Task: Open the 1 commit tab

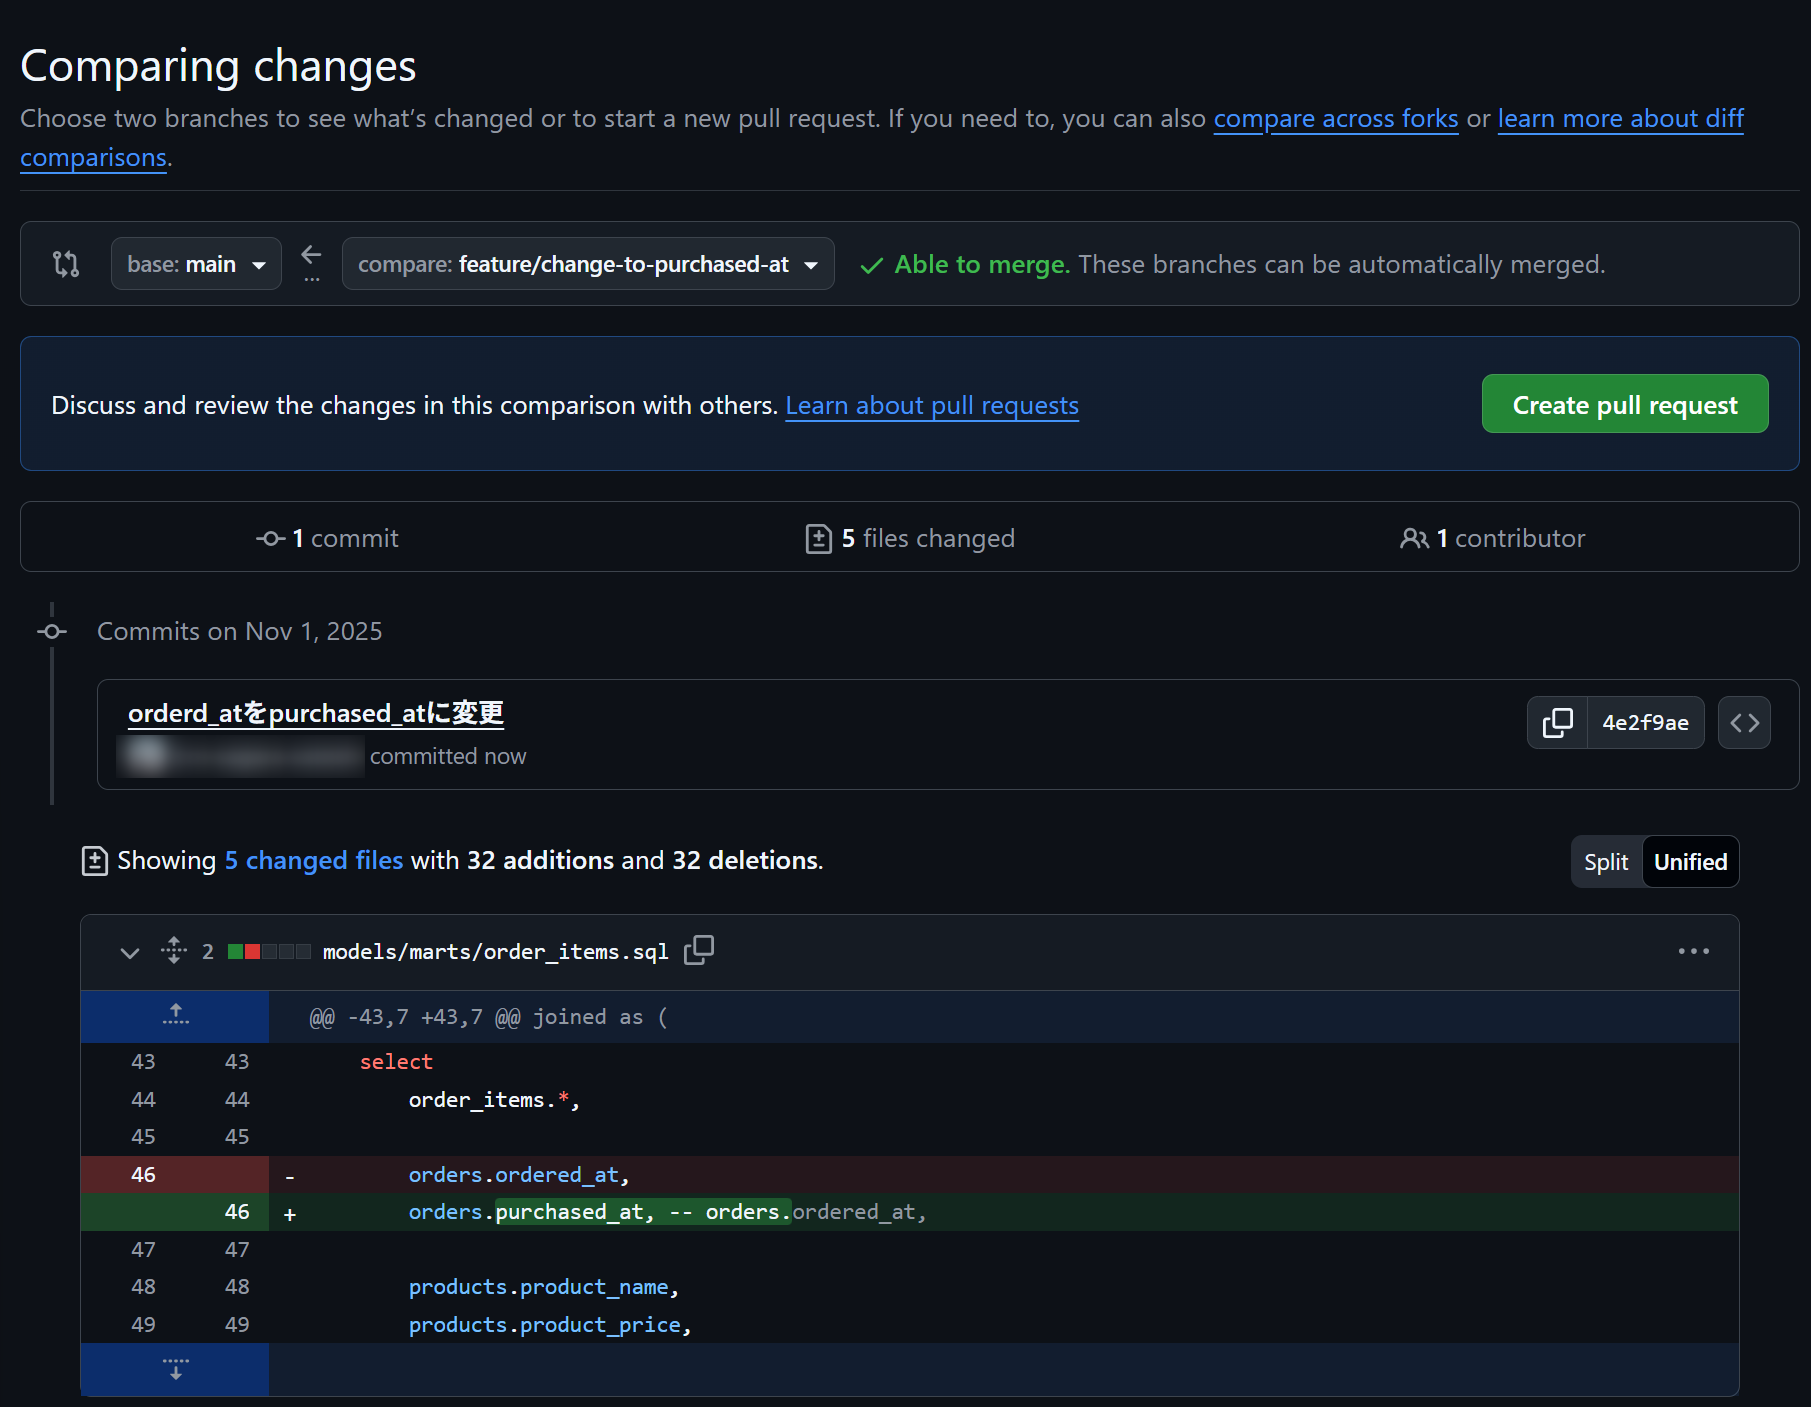Action: tap(327, 538)
